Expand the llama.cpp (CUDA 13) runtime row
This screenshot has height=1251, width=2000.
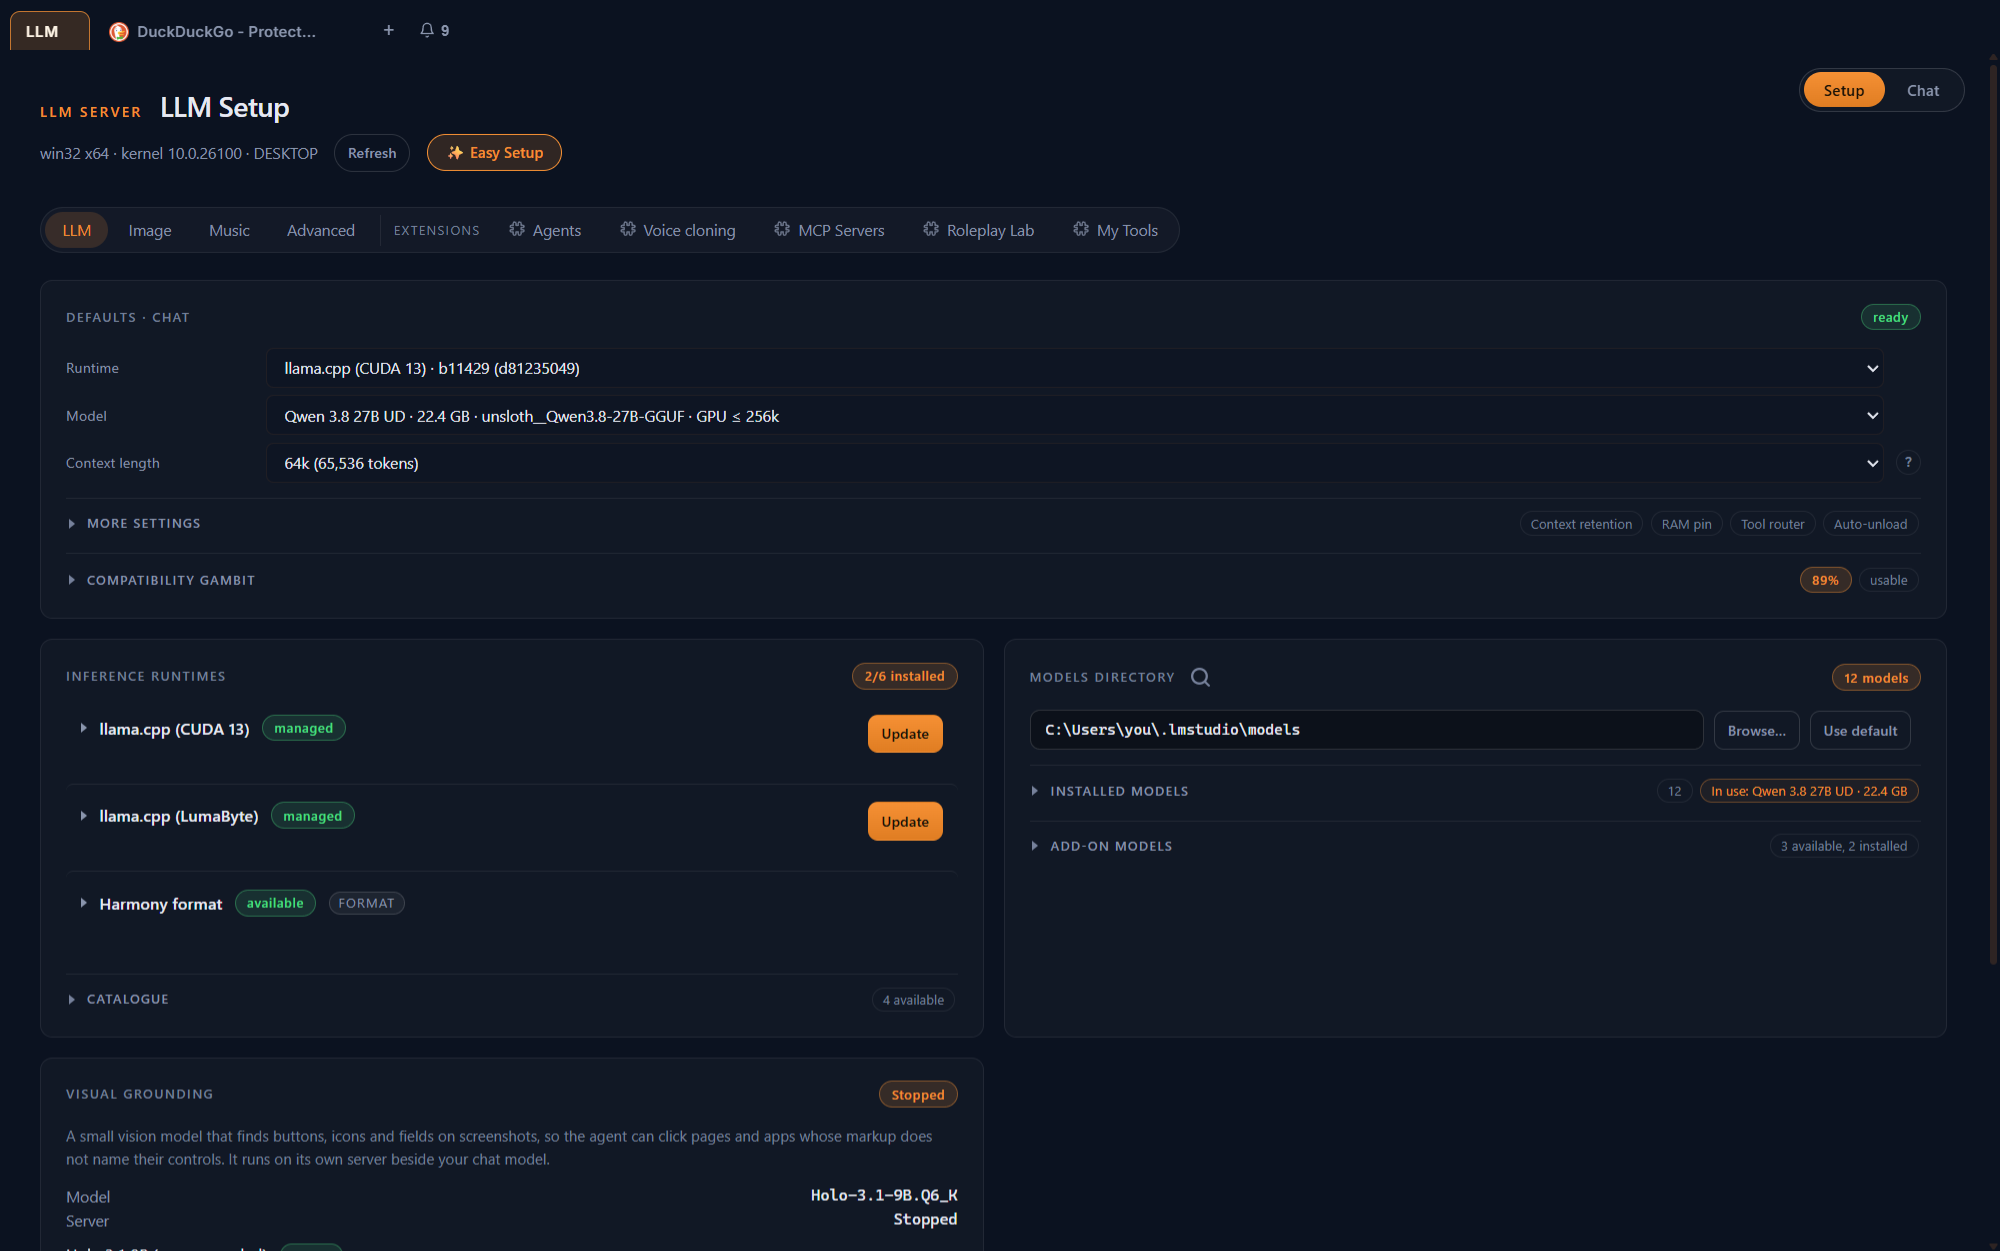[83, 728]
